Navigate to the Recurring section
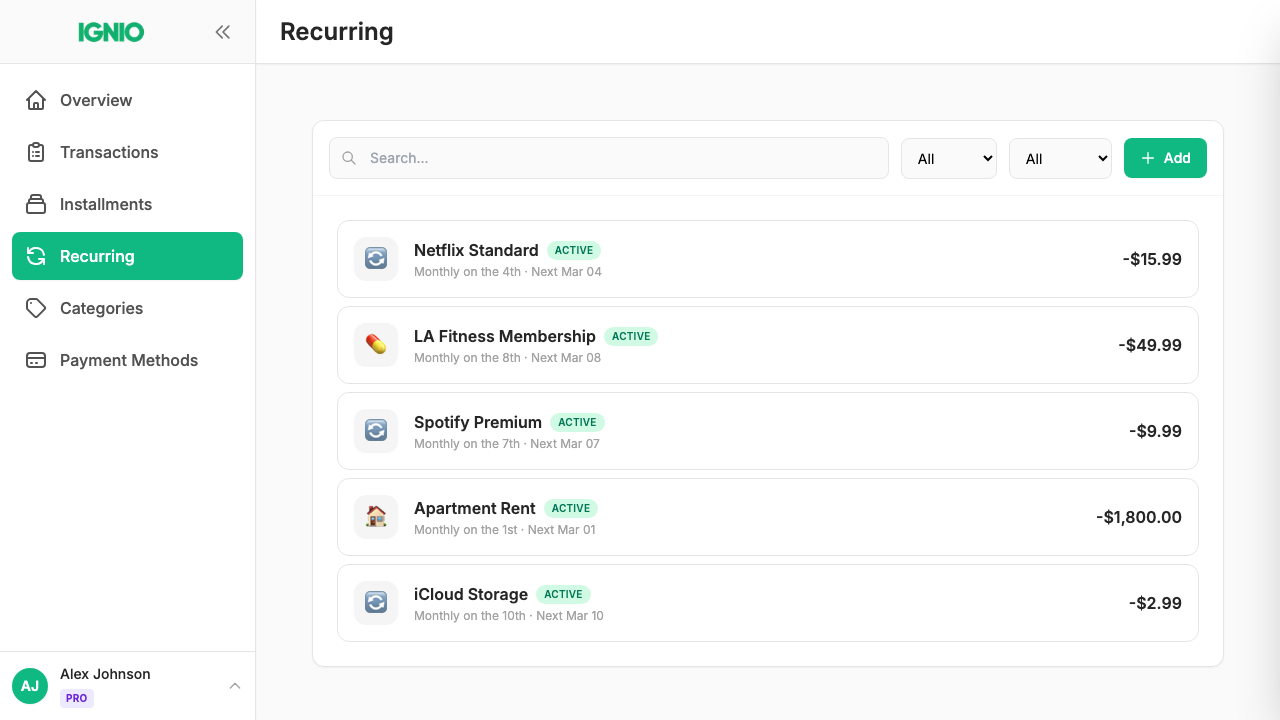This screenshot has width=1280, height=720. click(x=97, y=256)
